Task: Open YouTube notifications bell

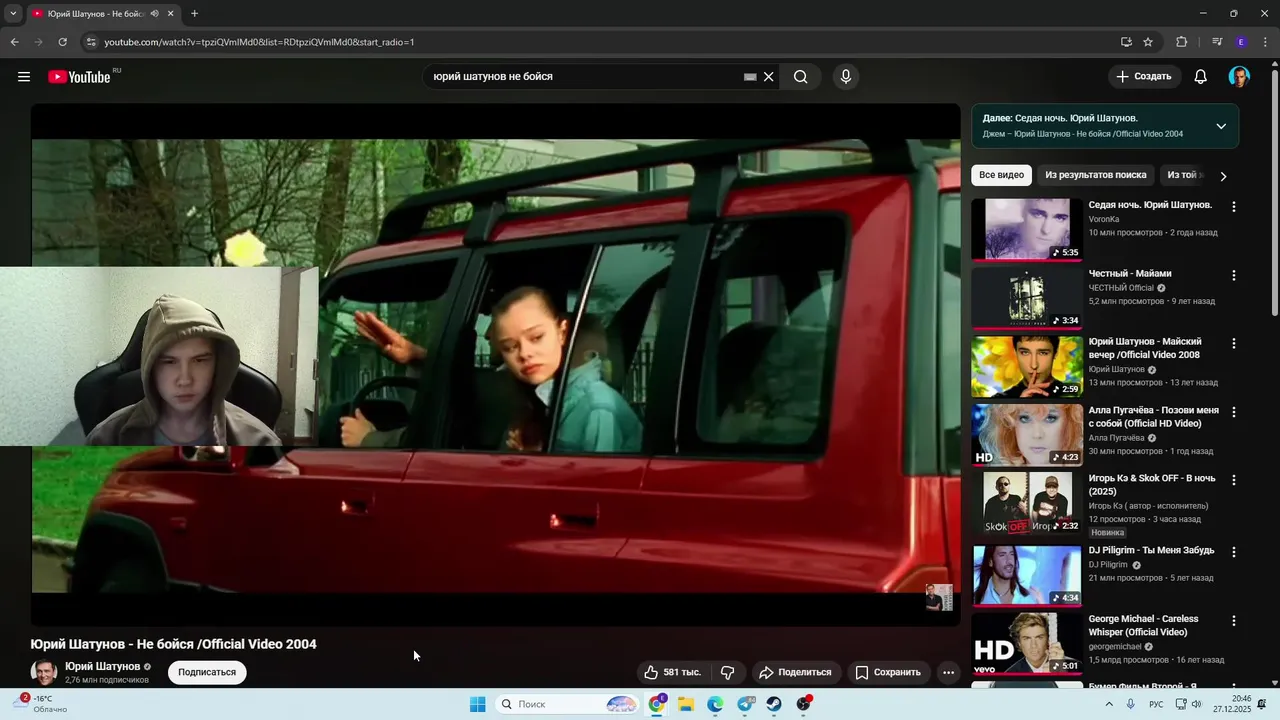Action: 1201,77
